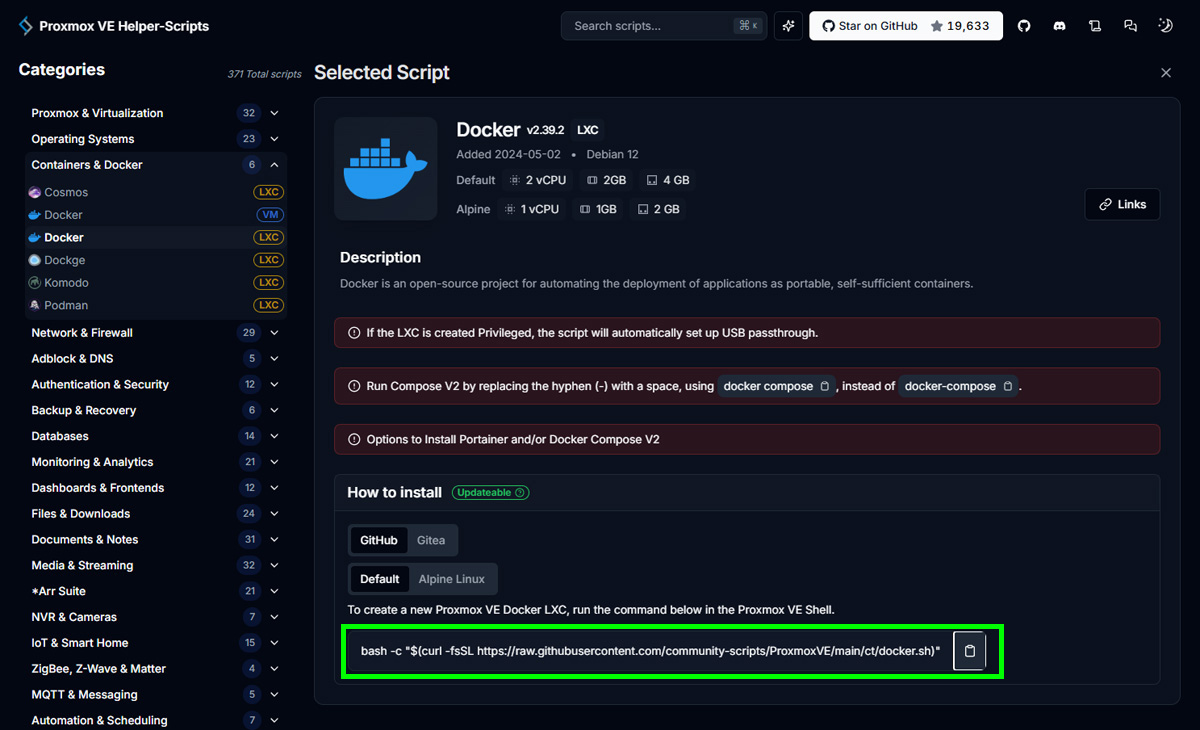
Task: Click the Updateable badge
Action: (491, 493)
